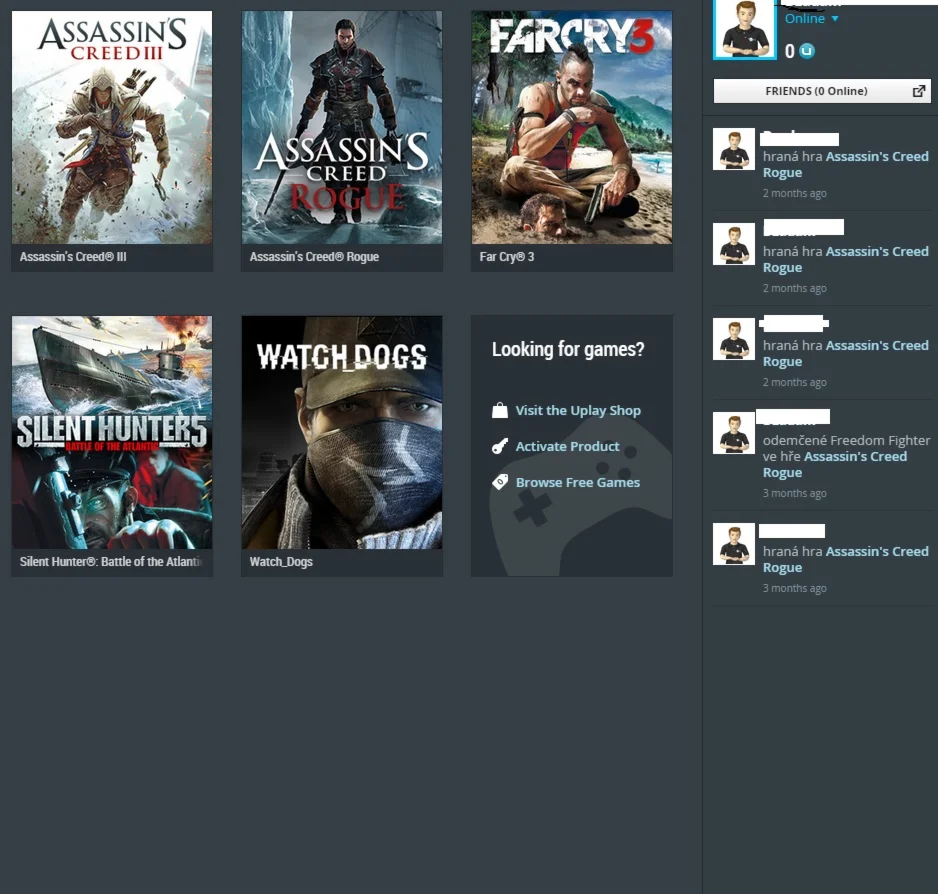Open the Assassin's Creed Rogue game tile
Viewport: 938px width, 894px height.
pyautogui.click(x=341, y=127)
